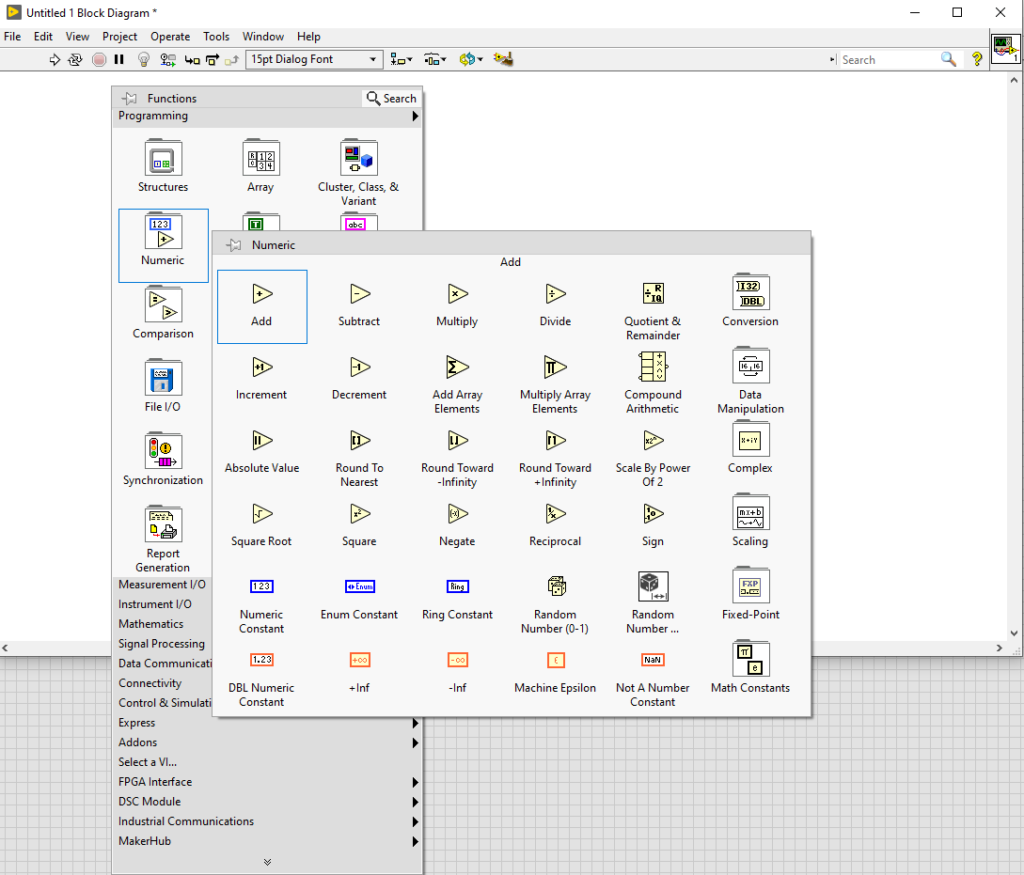Open the Data Manipulation subpalette
Viewport: 1024px width, 875px height.
point(750,379)
